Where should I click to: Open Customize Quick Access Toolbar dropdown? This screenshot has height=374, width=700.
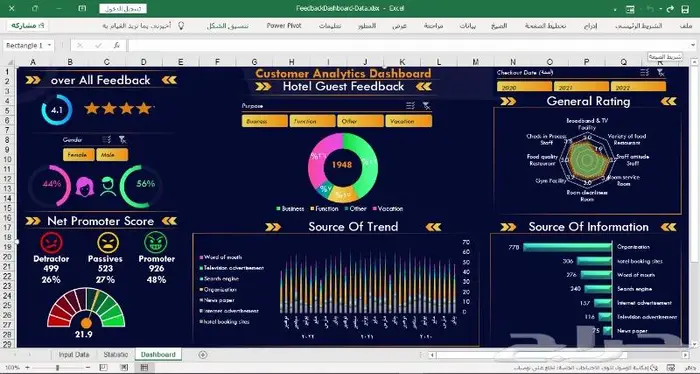click(615, 9)
